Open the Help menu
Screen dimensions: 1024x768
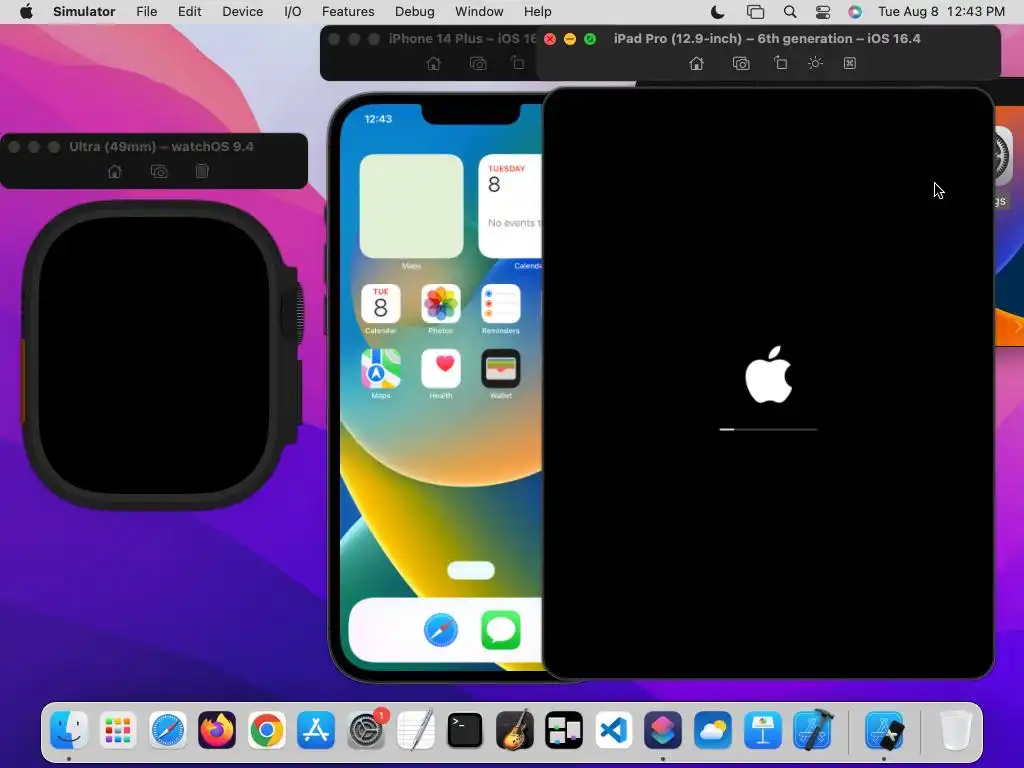pos(537,12)
